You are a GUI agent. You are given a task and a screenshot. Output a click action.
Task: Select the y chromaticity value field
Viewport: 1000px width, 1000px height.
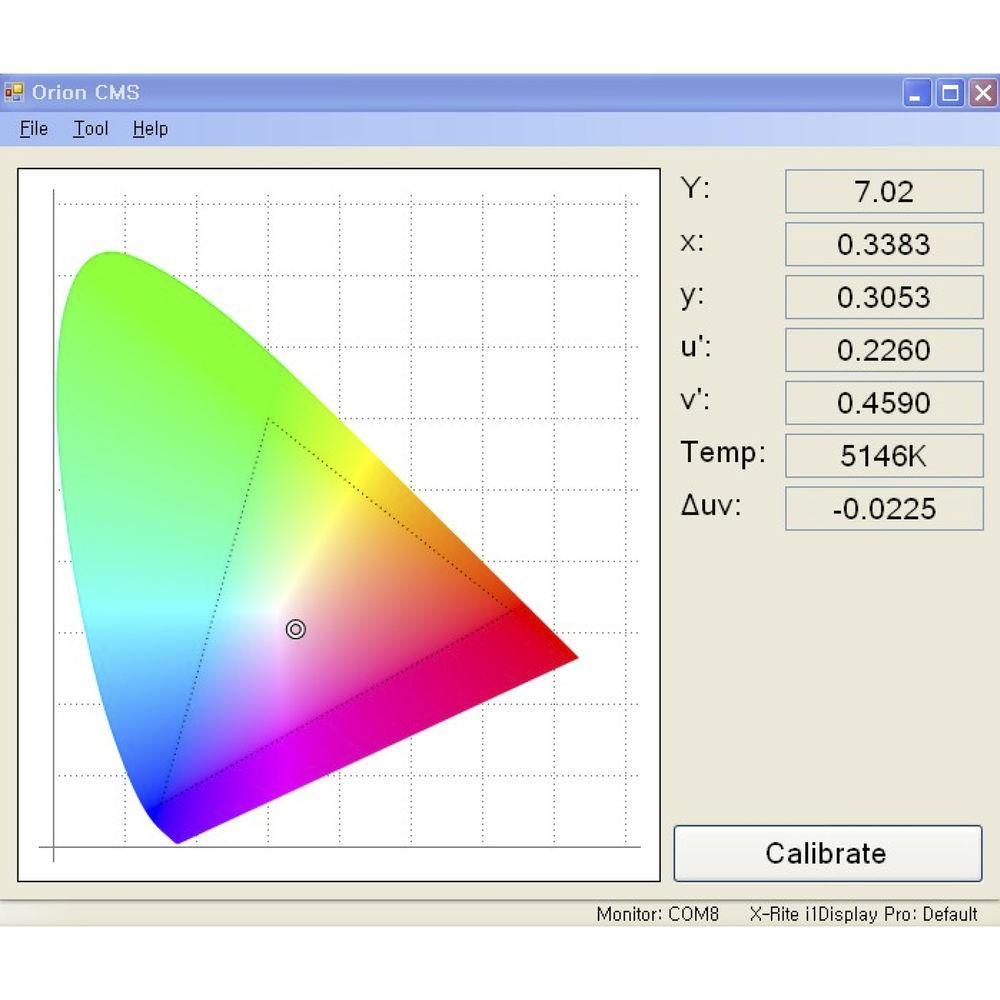pos(884,297)
